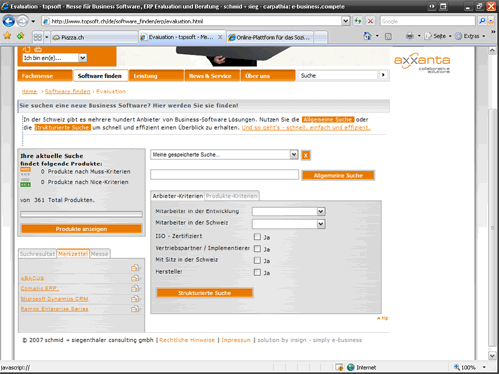Open the Ich bin ein(e) dropdown
The width and height of the screenshot is (499, 374).
(55, 58)
